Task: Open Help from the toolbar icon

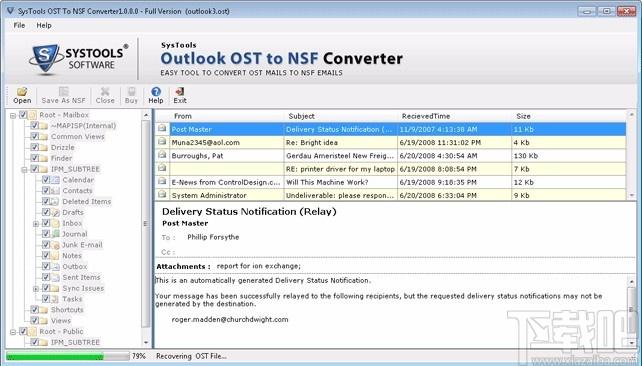Action: click(156, 92)
